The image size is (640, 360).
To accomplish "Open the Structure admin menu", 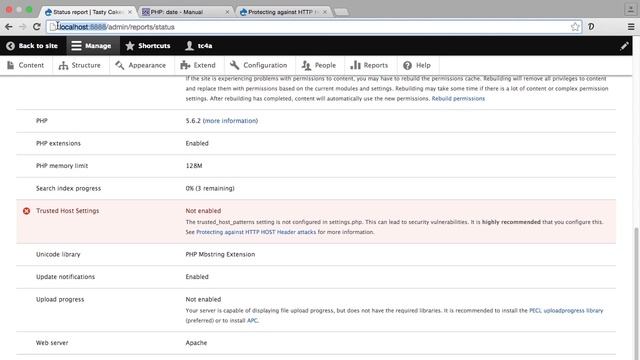I will [x=80, y=65].
